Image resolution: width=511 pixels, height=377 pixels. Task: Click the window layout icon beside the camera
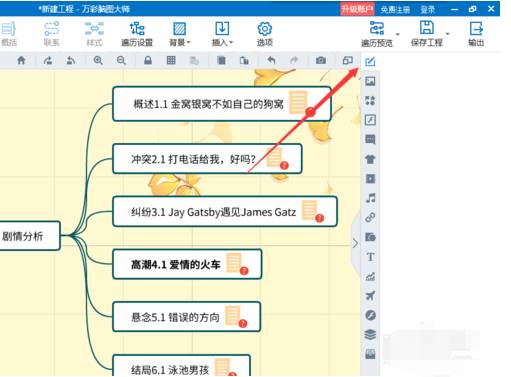[348, 60]
